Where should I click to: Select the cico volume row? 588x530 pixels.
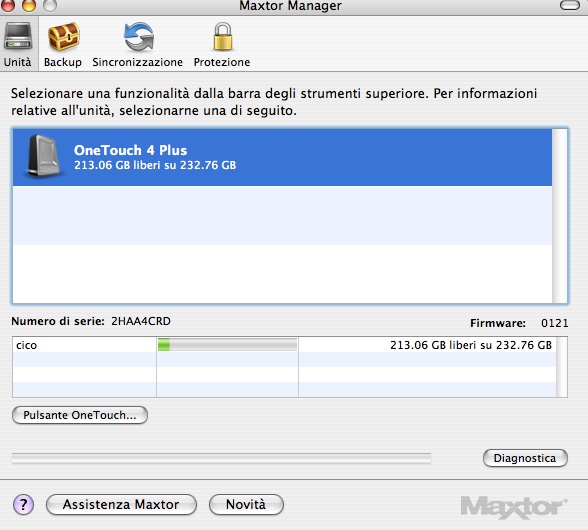284,345
